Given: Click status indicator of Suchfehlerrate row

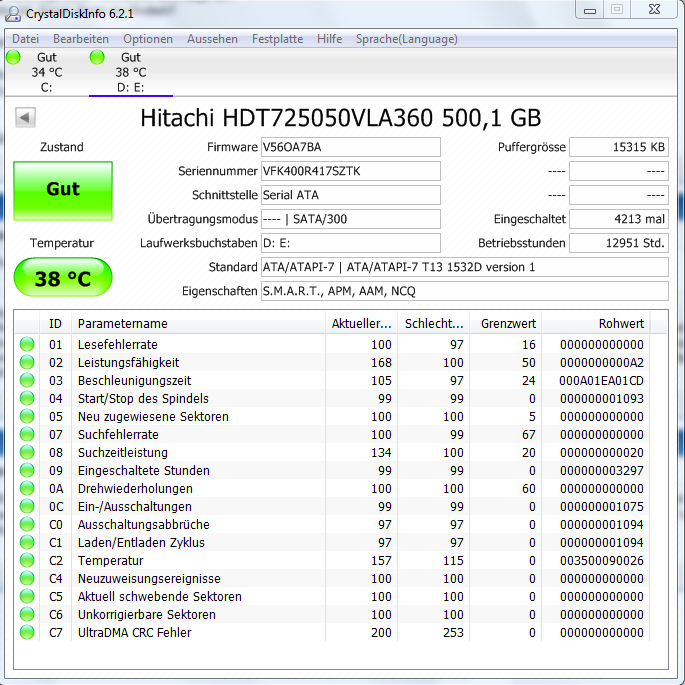Looking at the screenshot, I should pyautogui.click(x=27, y=434).
